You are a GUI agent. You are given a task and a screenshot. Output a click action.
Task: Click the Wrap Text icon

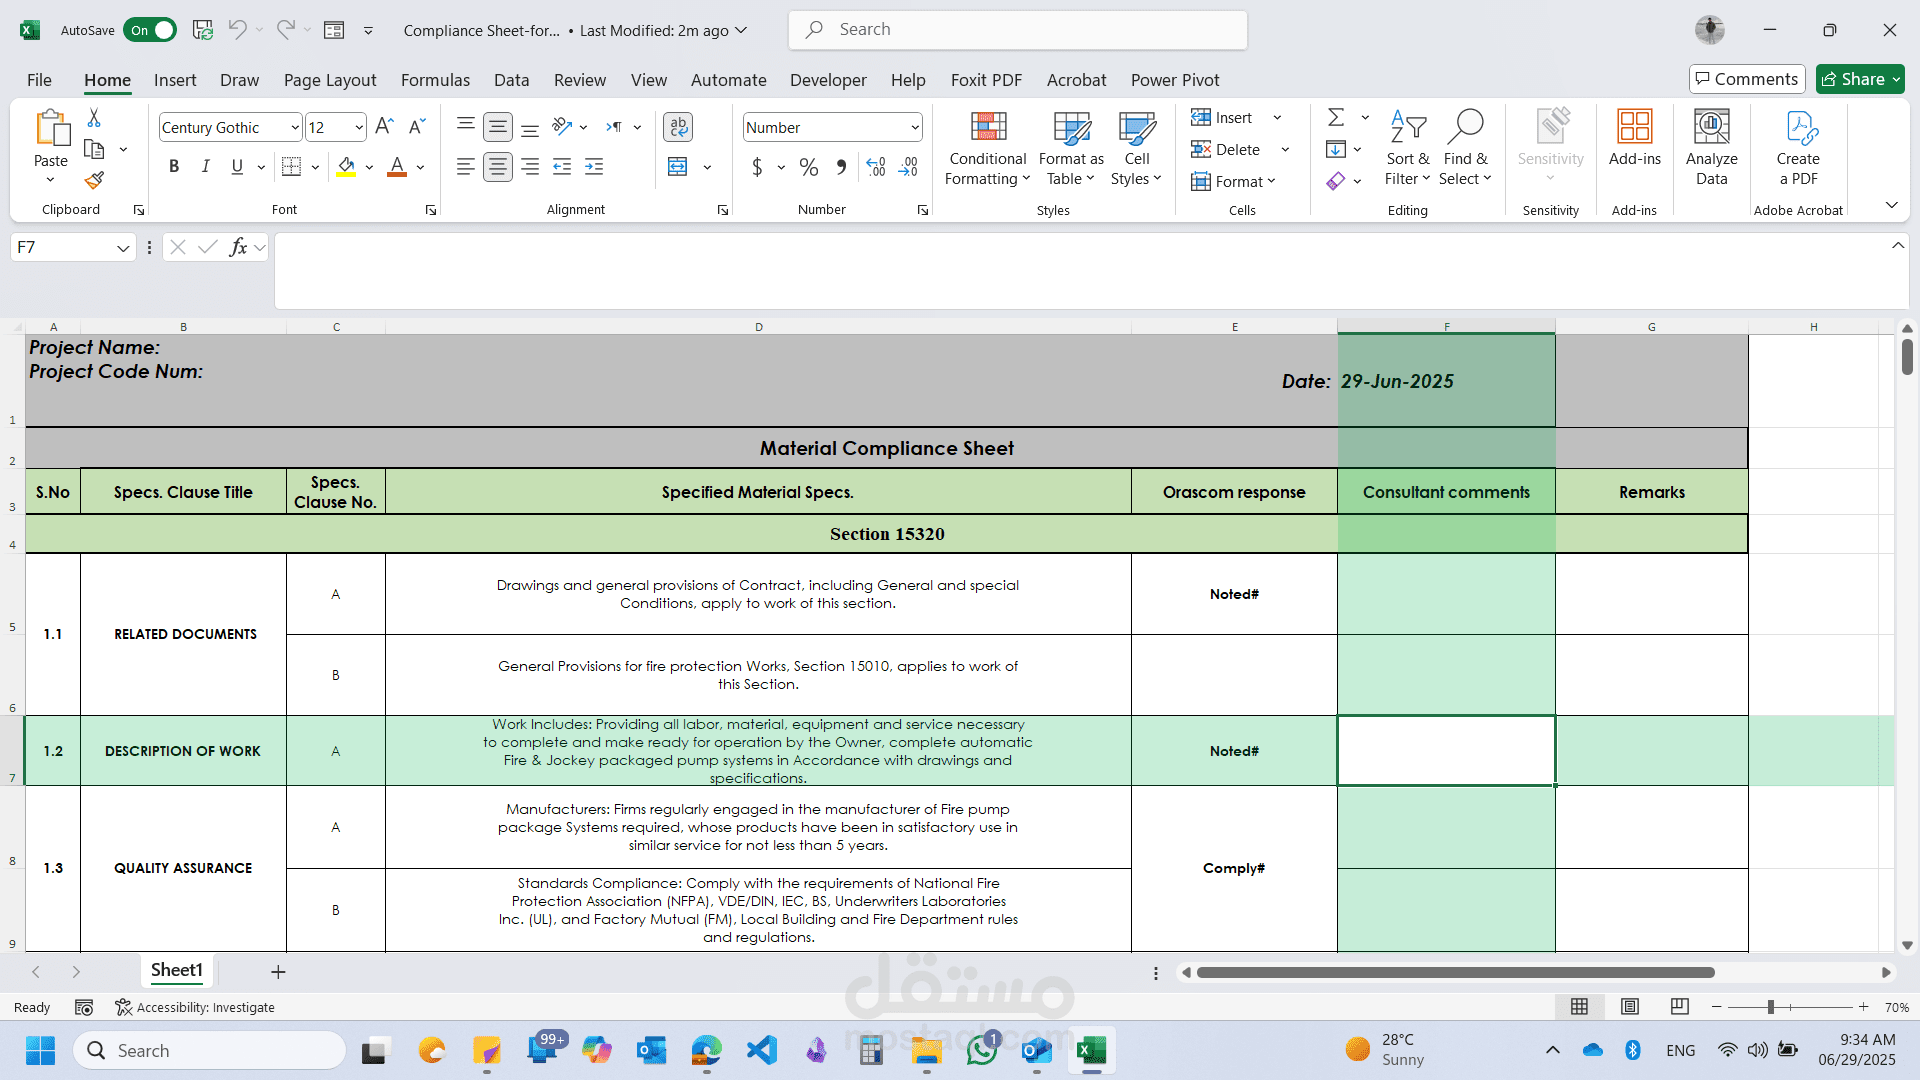(678, 127)
